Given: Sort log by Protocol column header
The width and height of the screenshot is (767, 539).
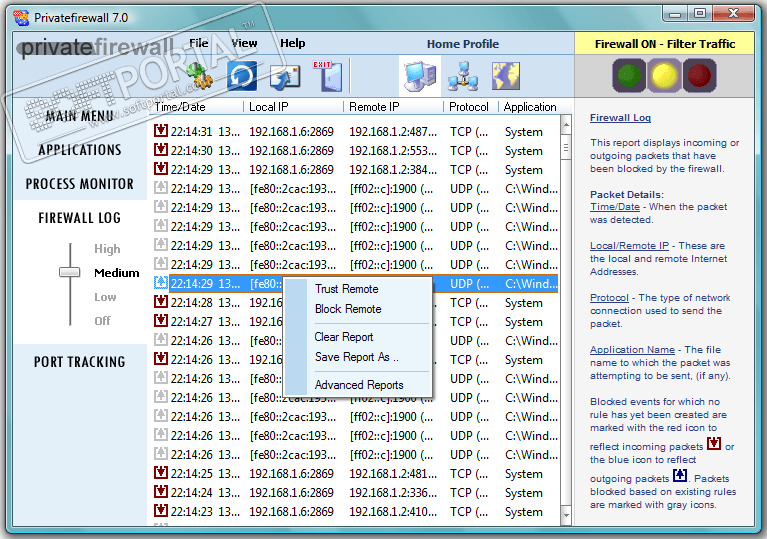Looking at the screenshot, I should tap(471, 107).
